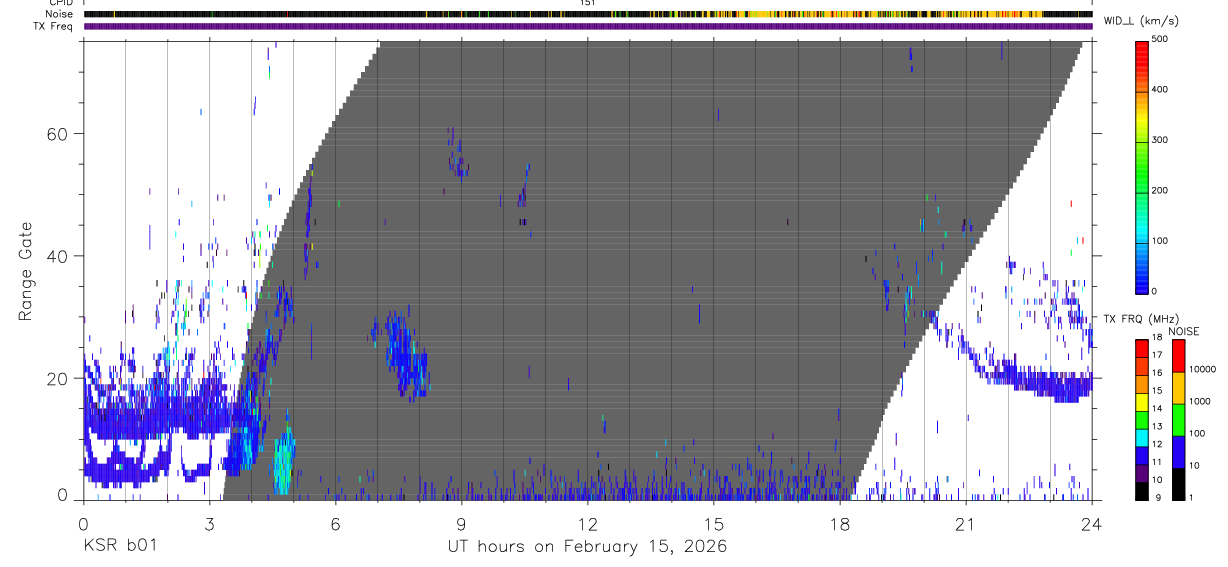The height and width of the screenshot is (567, 1228).
Task: Click the Noise strip above the plot
Action: coord(588,14)
